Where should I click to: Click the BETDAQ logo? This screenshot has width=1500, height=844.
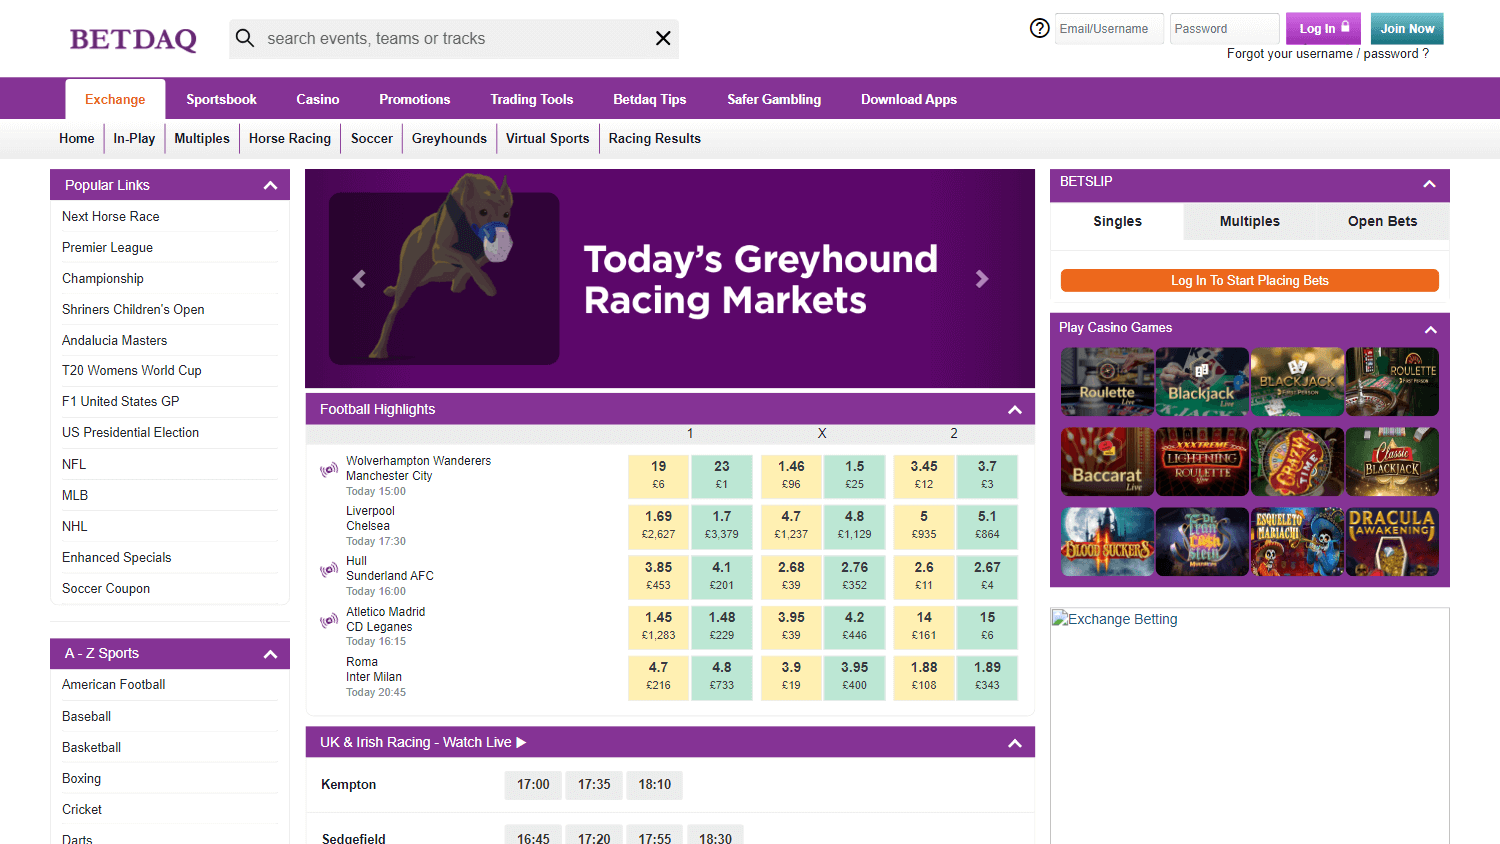[133, 39]
